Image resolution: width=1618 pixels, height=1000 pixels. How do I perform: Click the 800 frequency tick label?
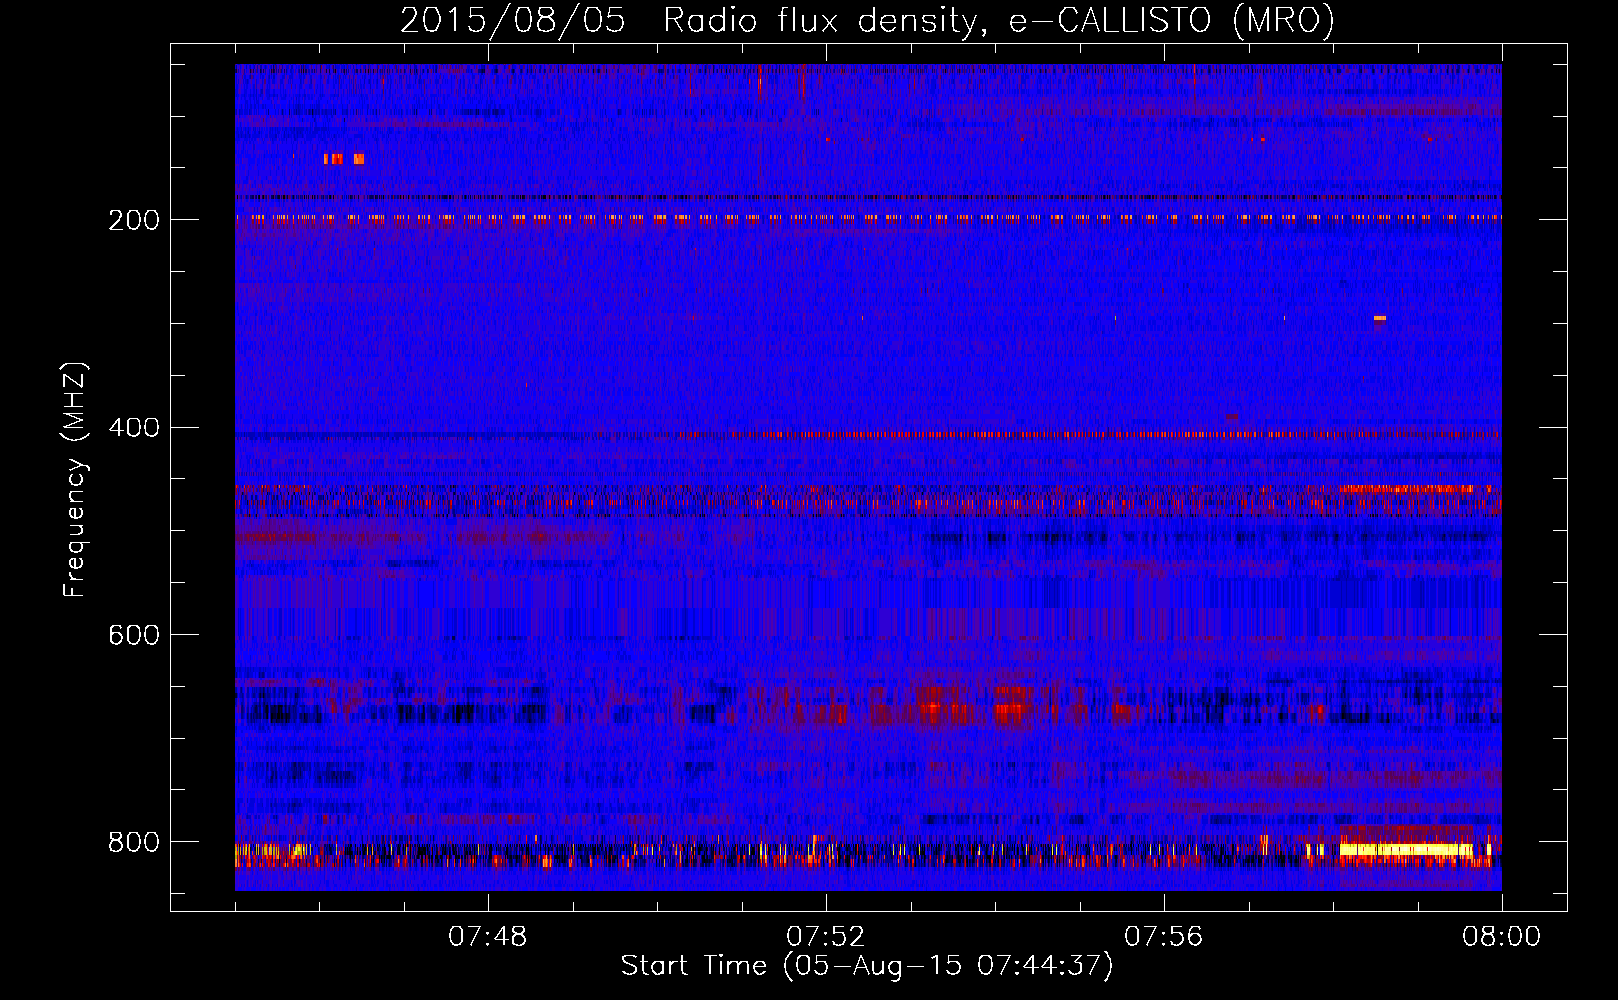134,842
